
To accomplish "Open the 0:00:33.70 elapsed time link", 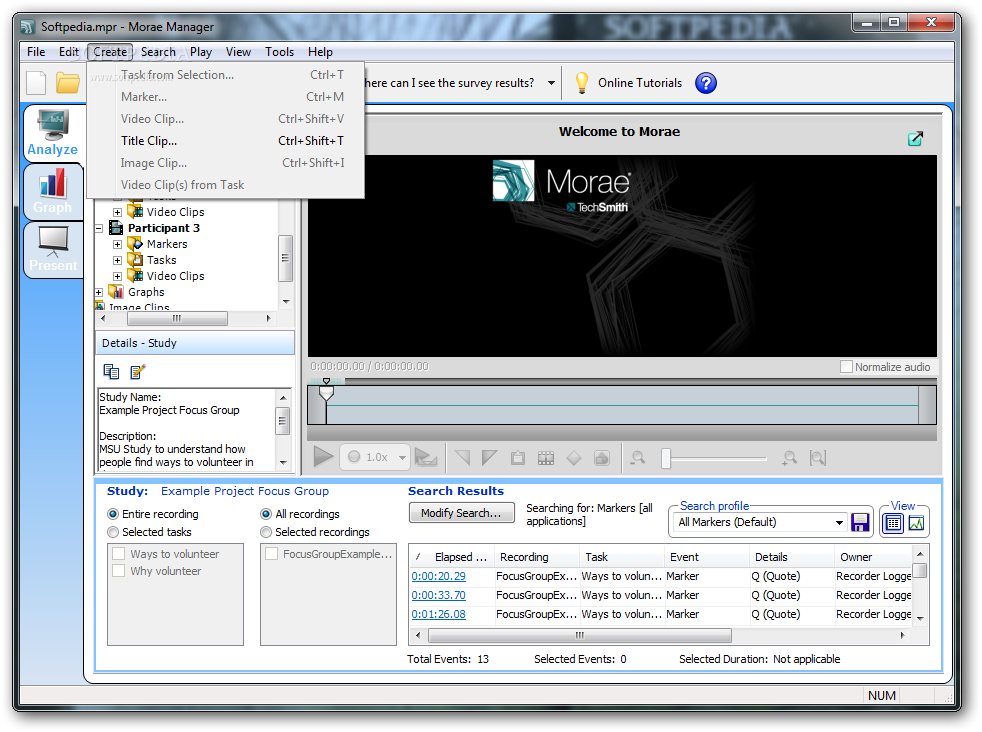I will click(x=438, y=595).
